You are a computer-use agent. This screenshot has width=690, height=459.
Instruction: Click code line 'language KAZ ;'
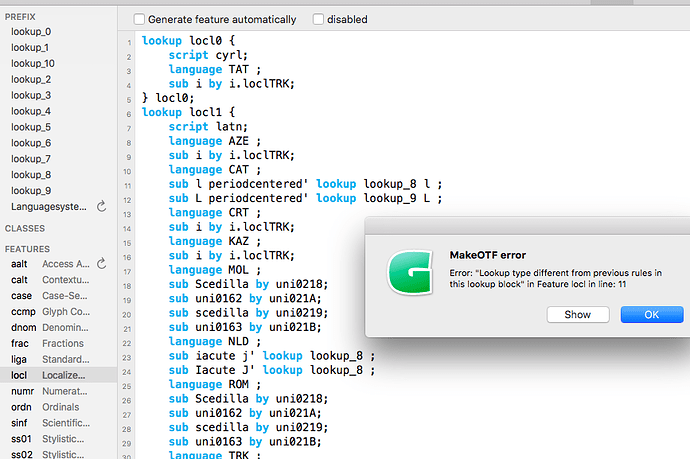215,241
